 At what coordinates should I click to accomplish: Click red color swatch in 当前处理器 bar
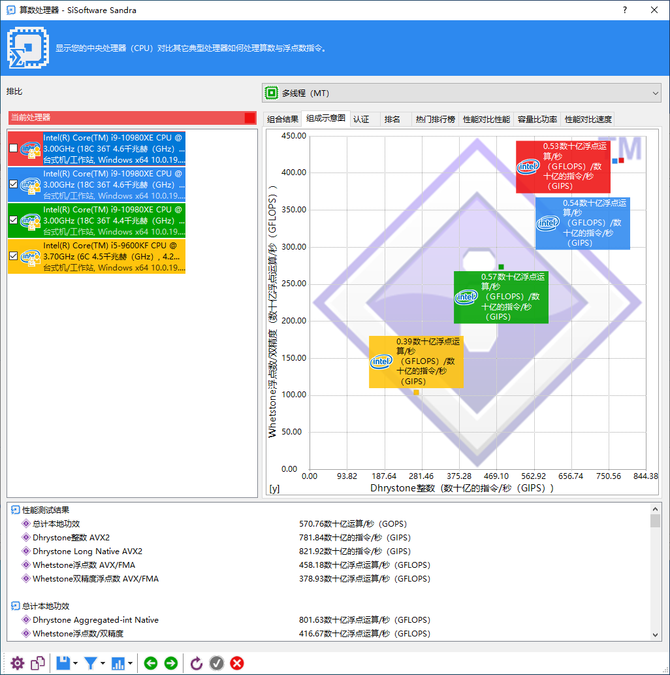click(x=250, y=118)
